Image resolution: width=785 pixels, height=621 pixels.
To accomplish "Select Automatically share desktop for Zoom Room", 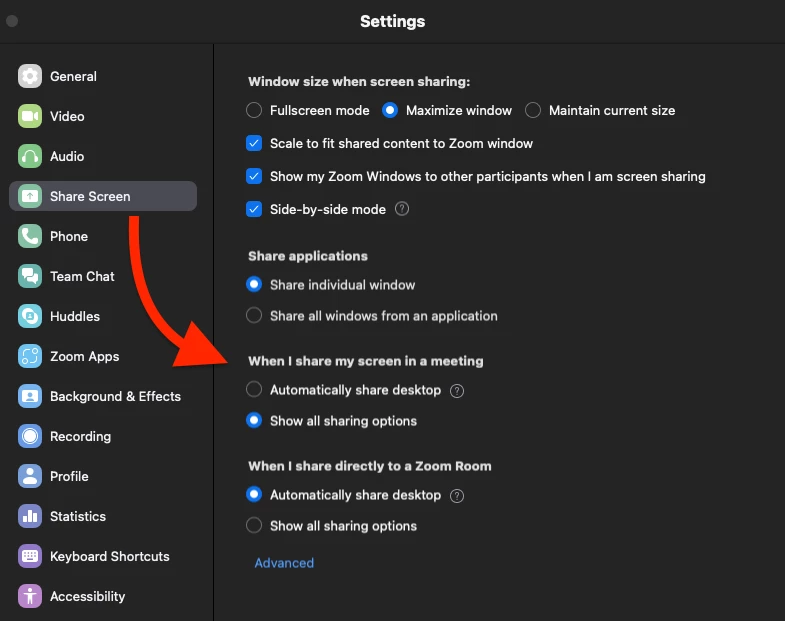I will 254,494.
